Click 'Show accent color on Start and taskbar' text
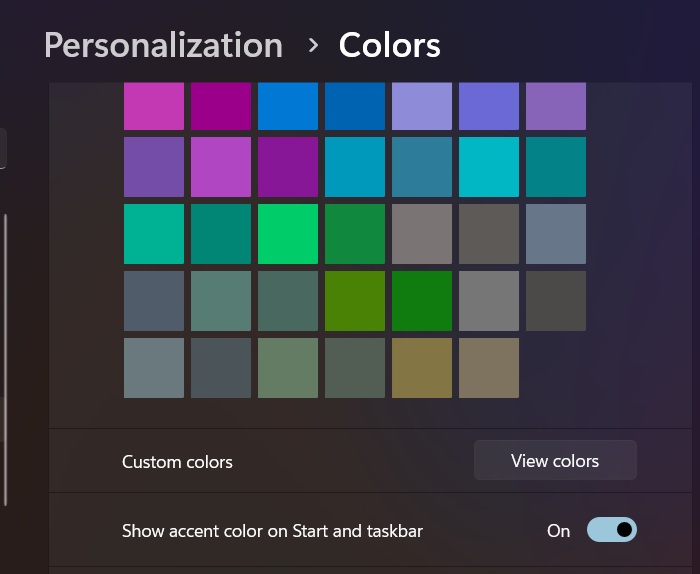Image resolution: width=700 pixels, height=574 pixels. (272, 531)
